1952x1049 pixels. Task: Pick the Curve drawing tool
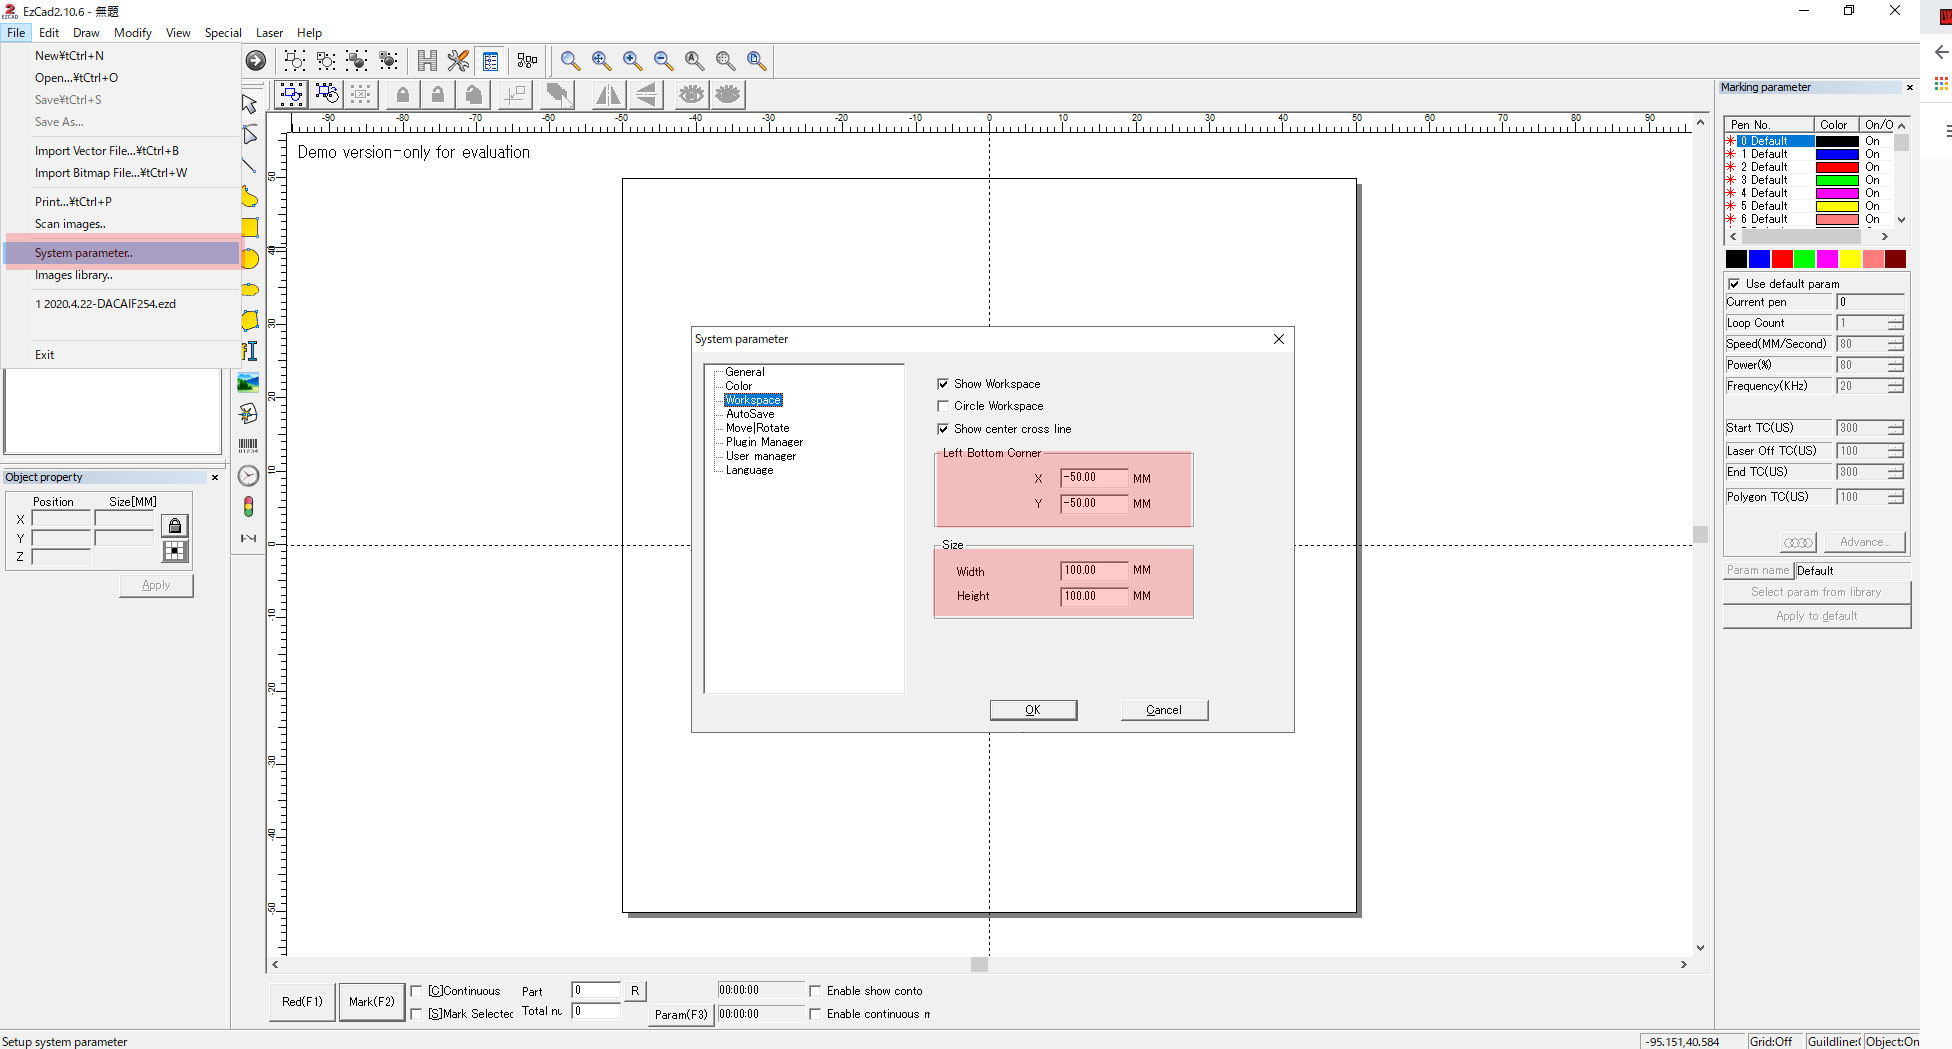coord(250,197)
